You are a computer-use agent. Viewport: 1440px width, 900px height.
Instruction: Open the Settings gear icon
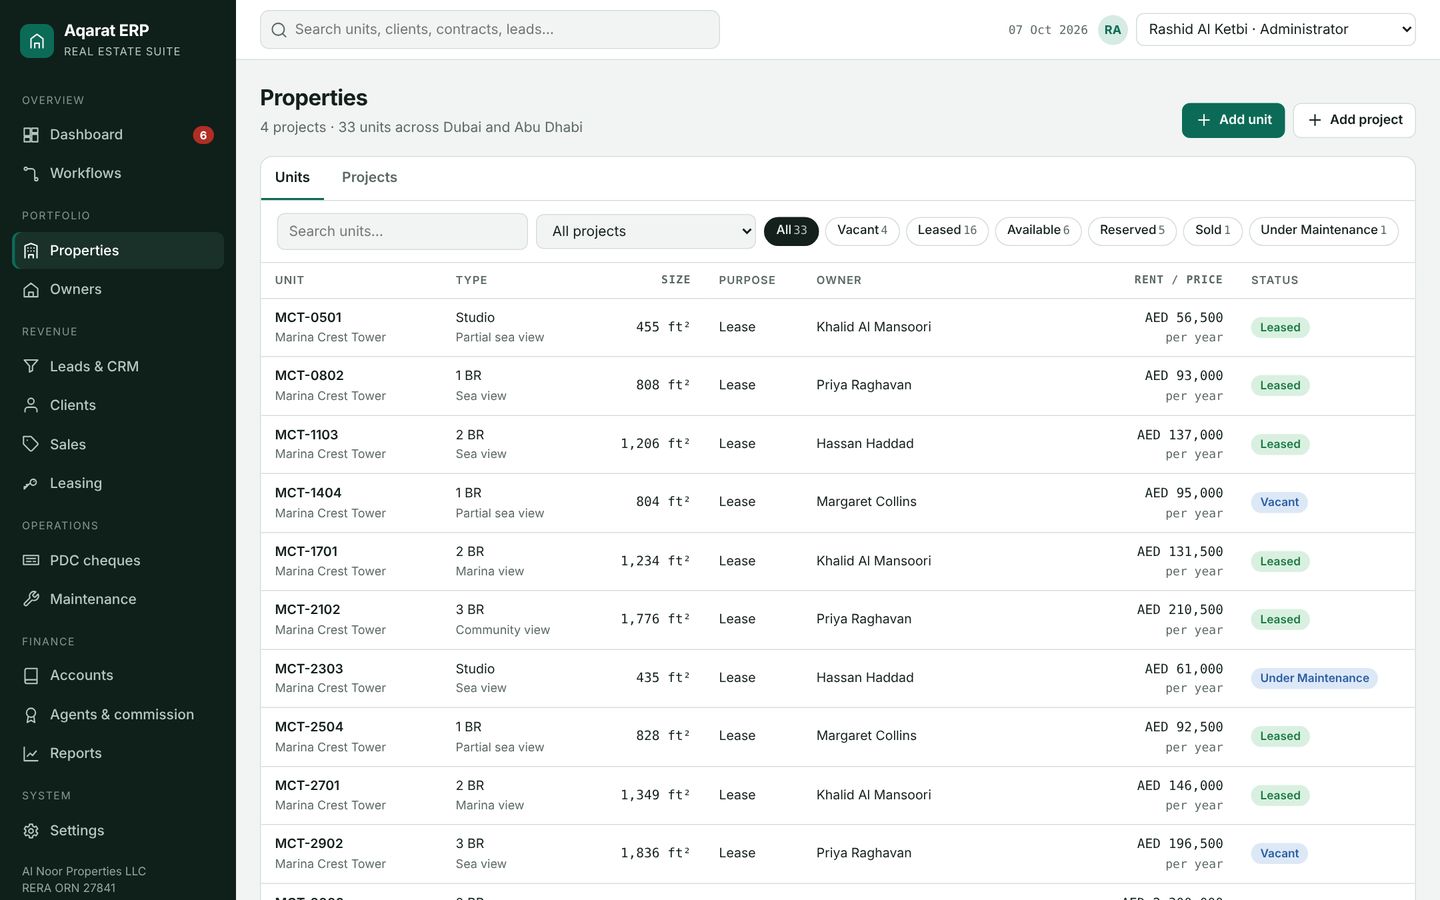point(31,830)
